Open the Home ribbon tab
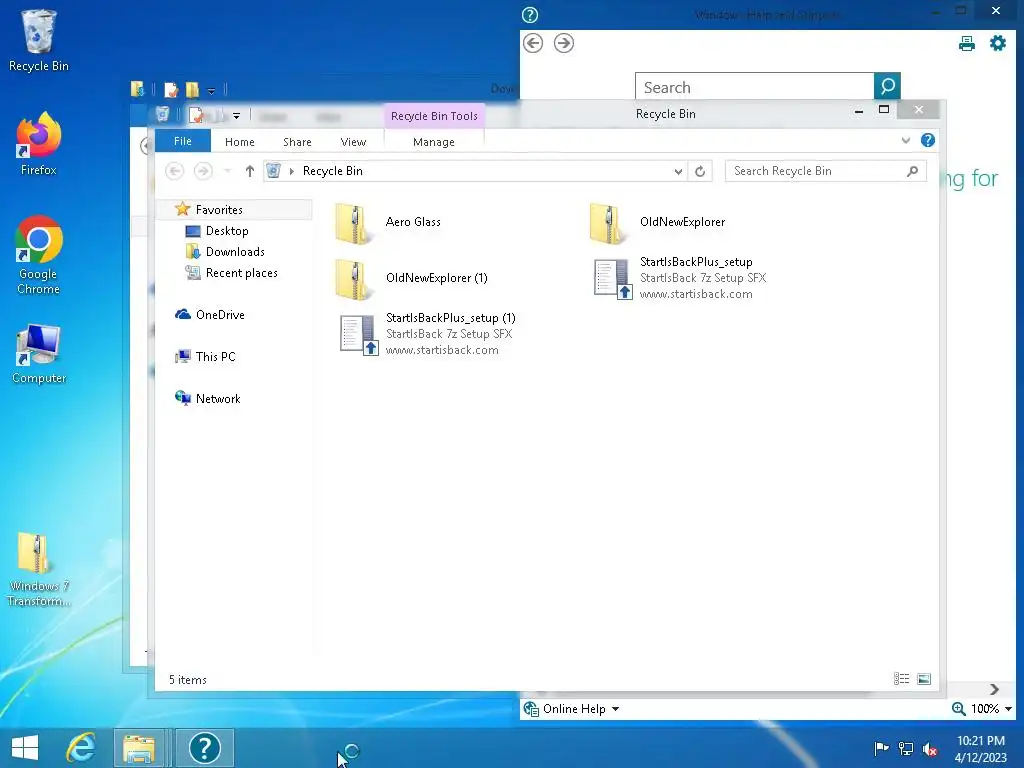Screen dimensions: 1024x768 click(x=240, y=142)
